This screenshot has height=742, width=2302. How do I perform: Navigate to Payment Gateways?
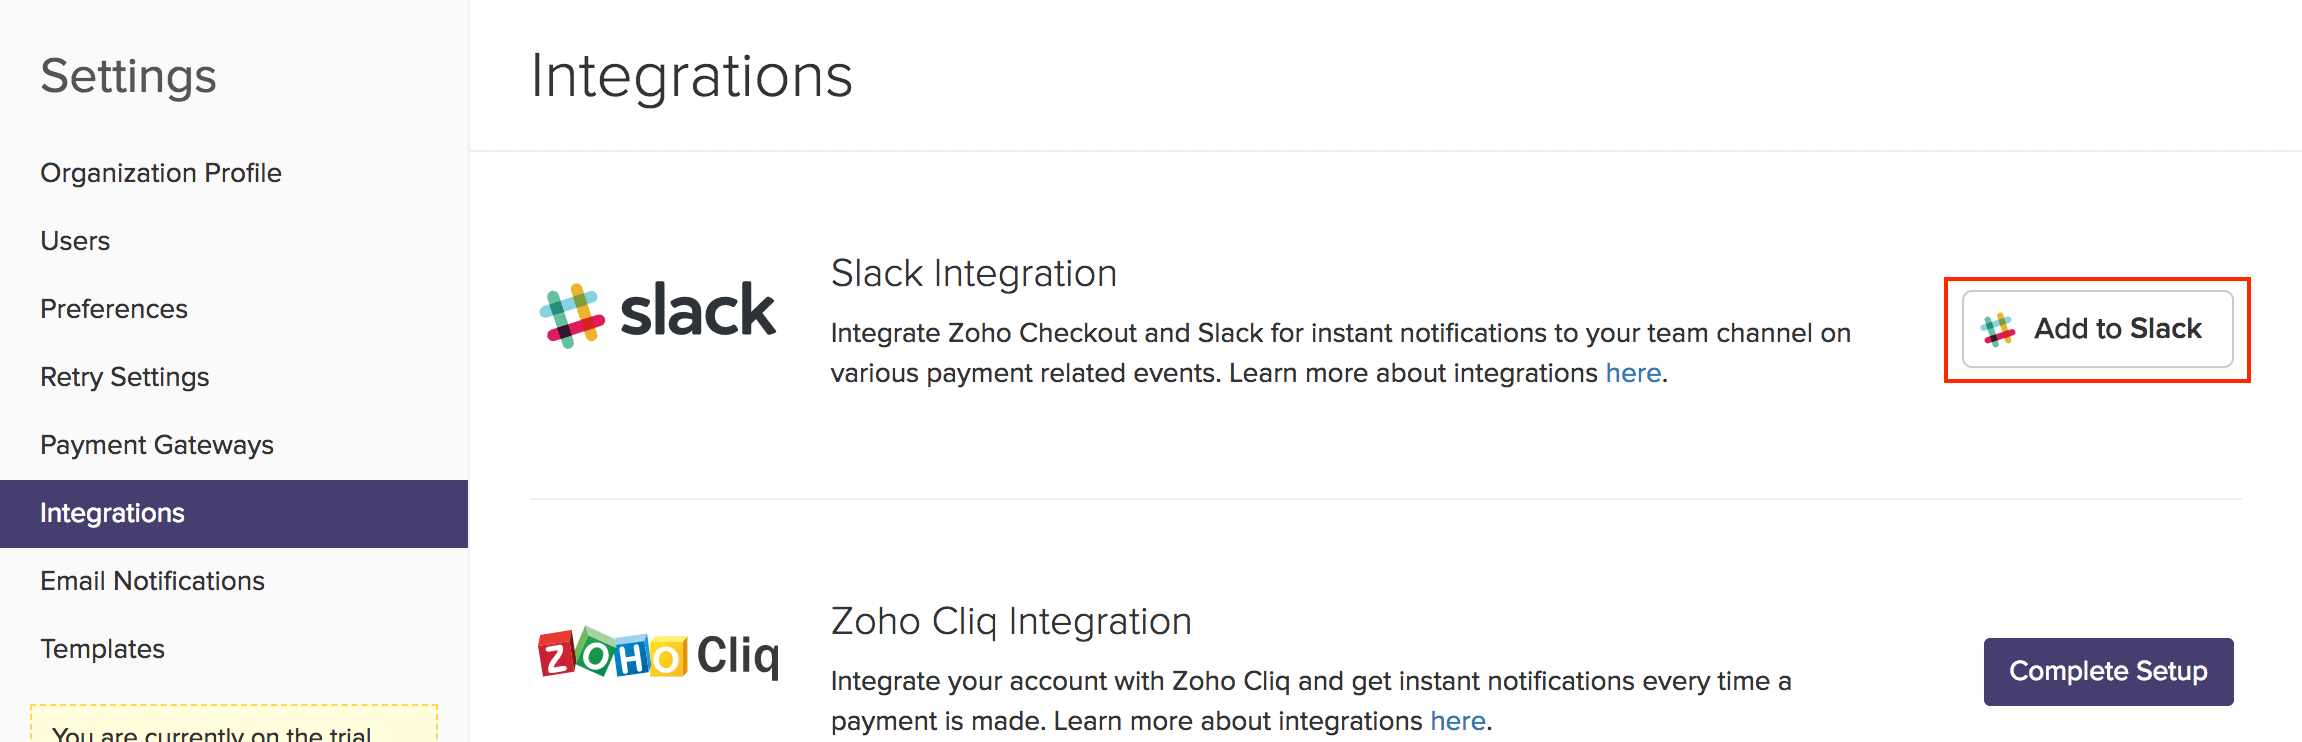(x=157, y=445)
